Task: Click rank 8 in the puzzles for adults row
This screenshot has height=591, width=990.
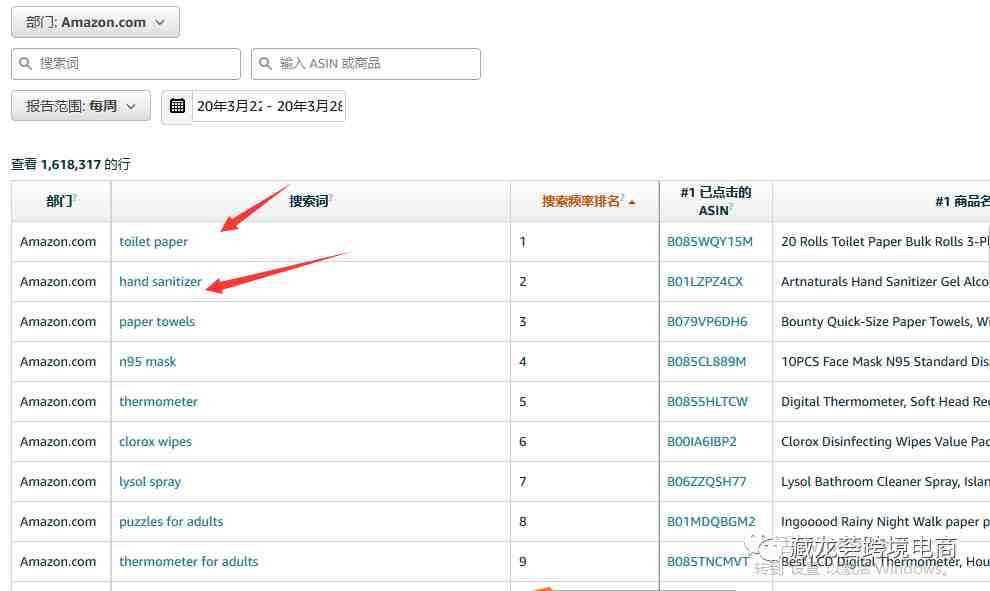Action: (523, 522)
